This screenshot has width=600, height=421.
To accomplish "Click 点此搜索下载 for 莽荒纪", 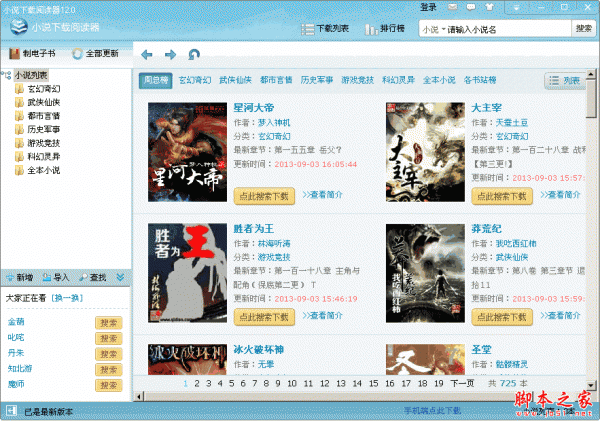I will click(502, 317).
